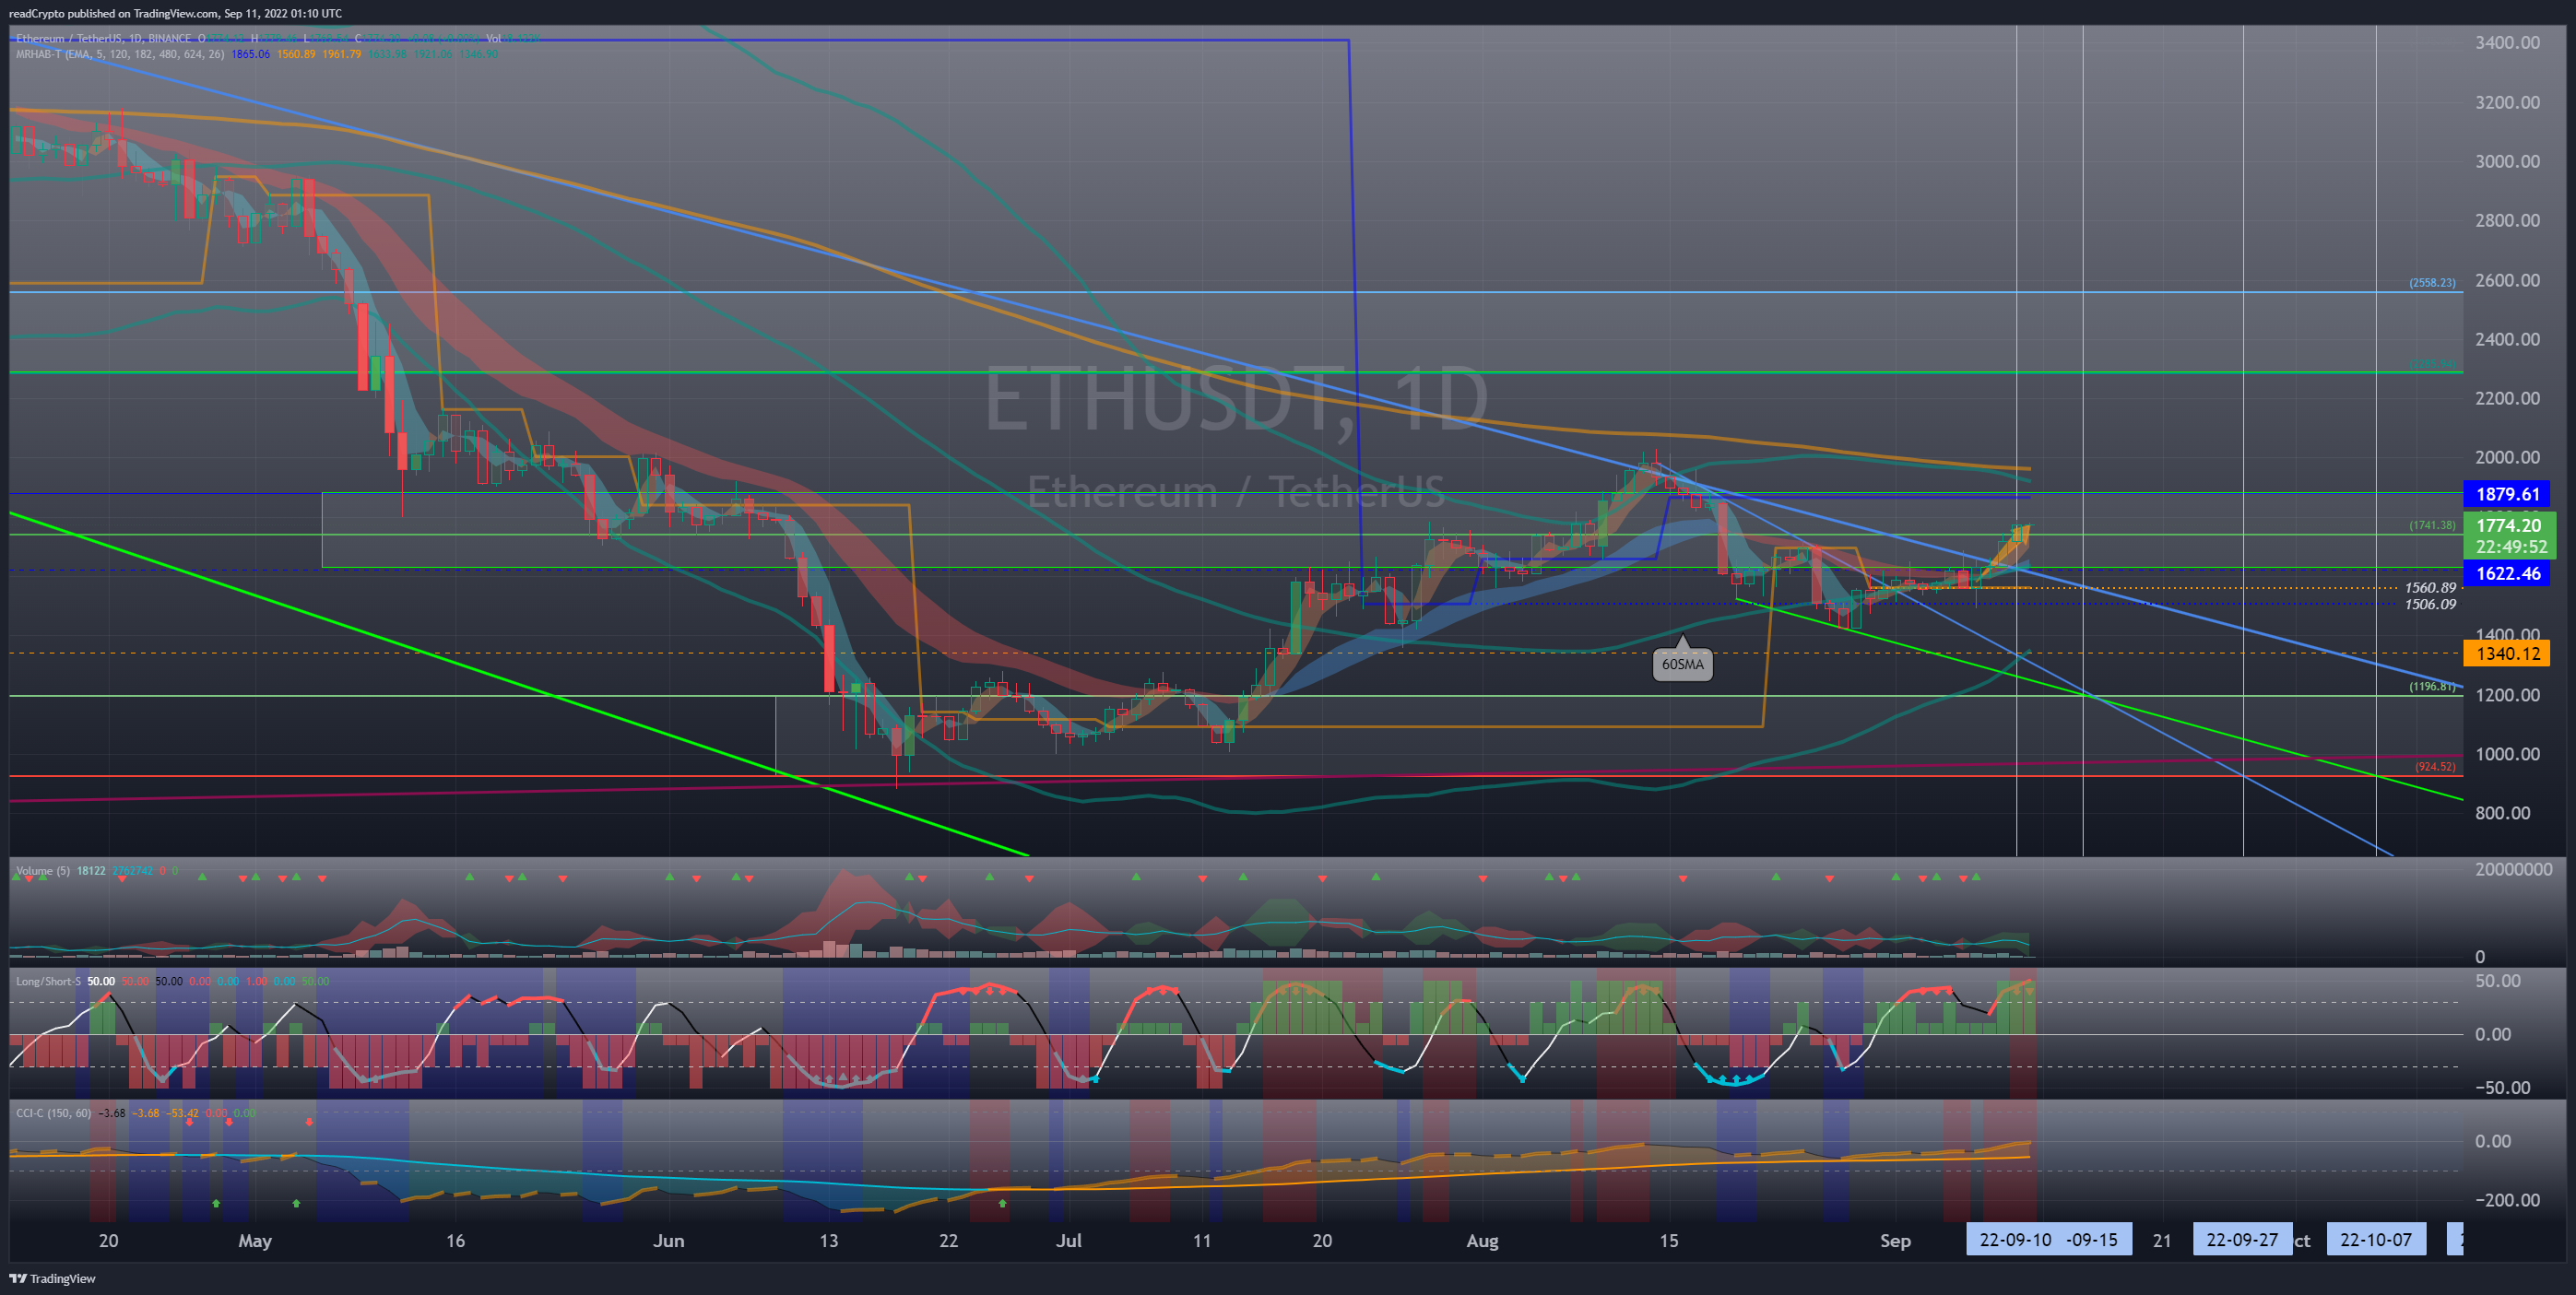Click the 15 label on the time axis
Viewport: 2576px width, 1295px height.
(x=1669, y=1241)
